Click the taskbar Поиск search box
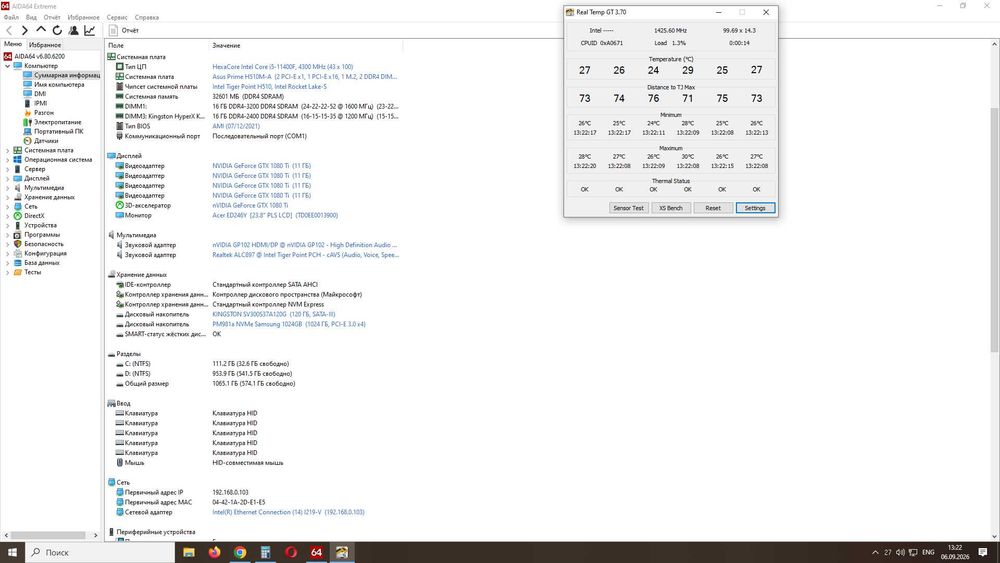Screen dimensions: 1000x563 (x=100, y=552)
